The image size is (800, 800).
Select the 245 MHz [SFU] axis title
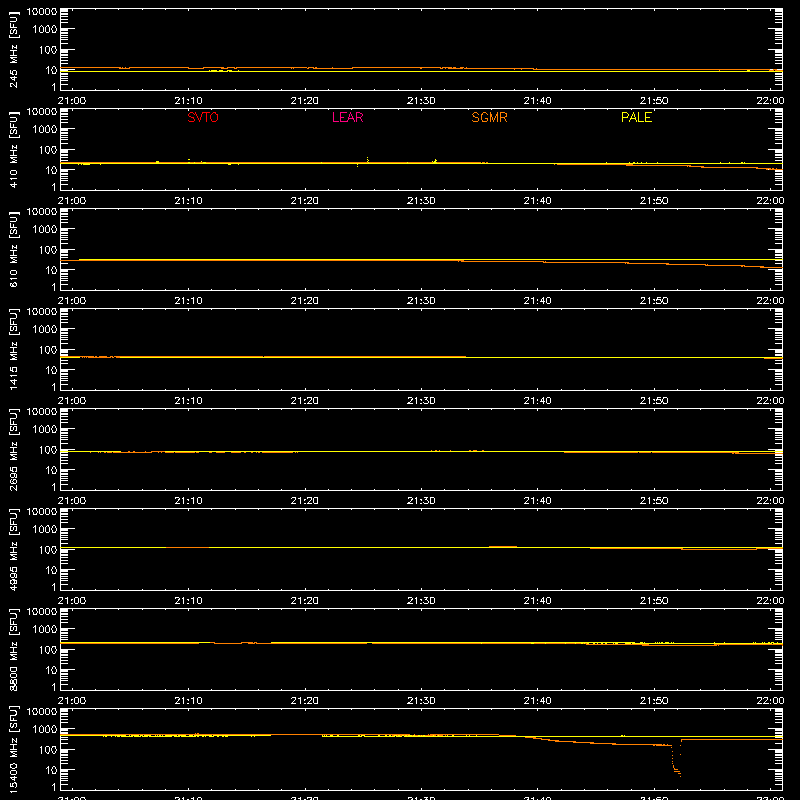(14, 49)
